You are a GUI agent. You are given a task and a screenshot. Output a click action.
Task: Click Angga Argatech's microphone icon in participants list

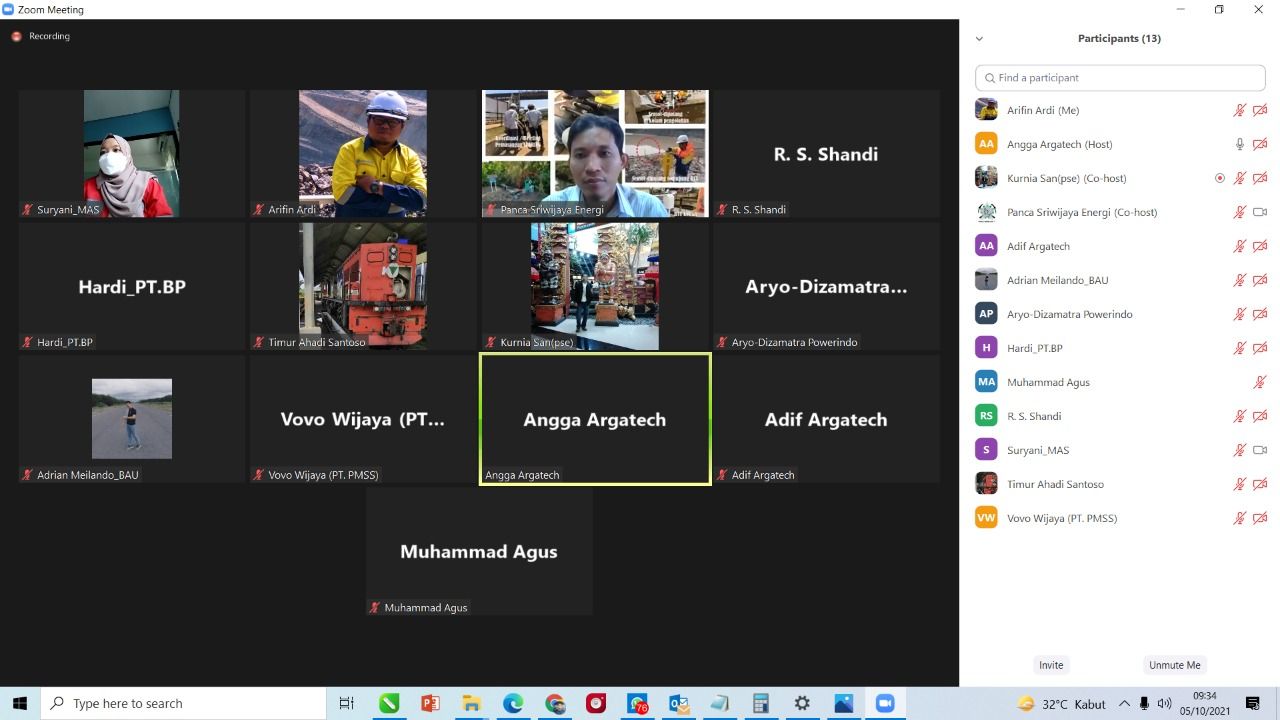click(1240, 144)
